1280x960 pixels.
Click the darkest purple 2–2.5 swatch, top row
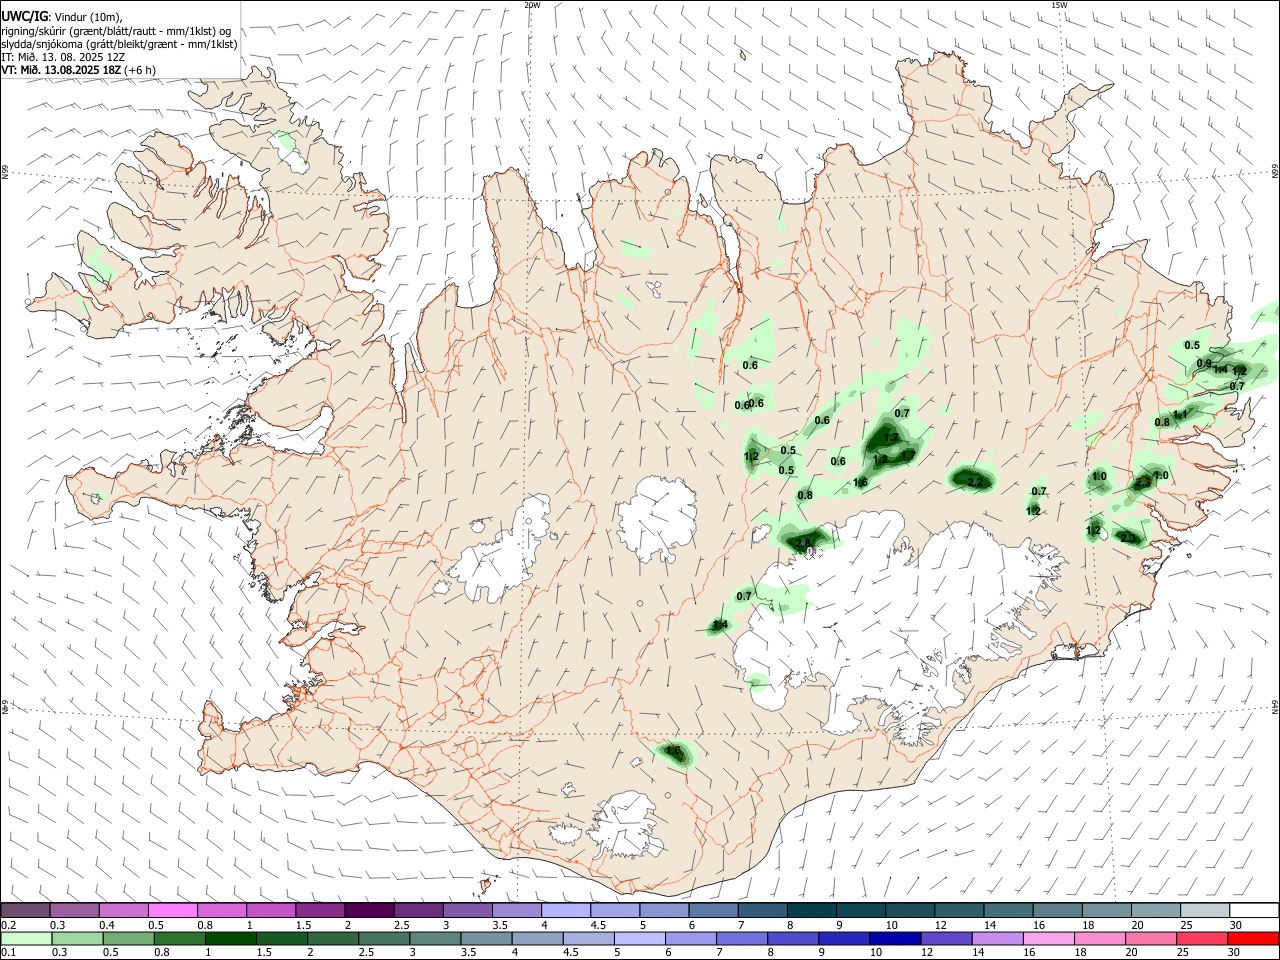point(368,911)
